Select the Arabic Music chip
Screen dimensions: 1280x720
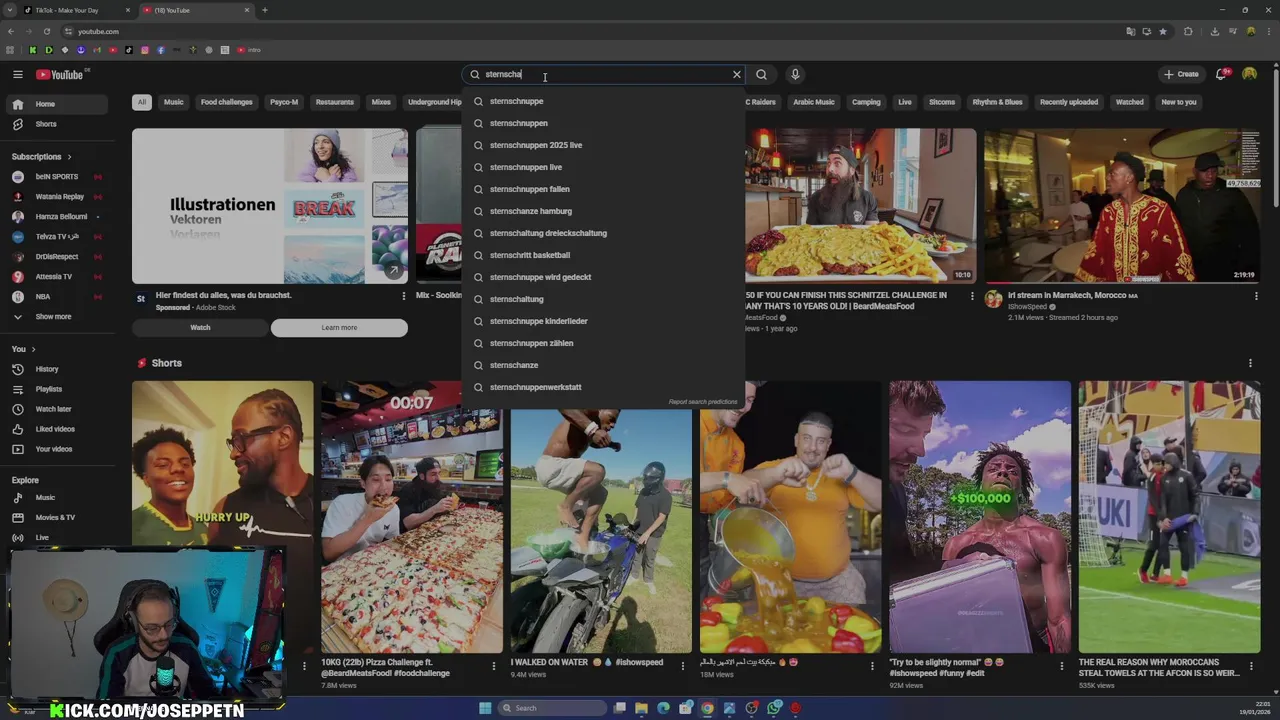coord(814,102)
